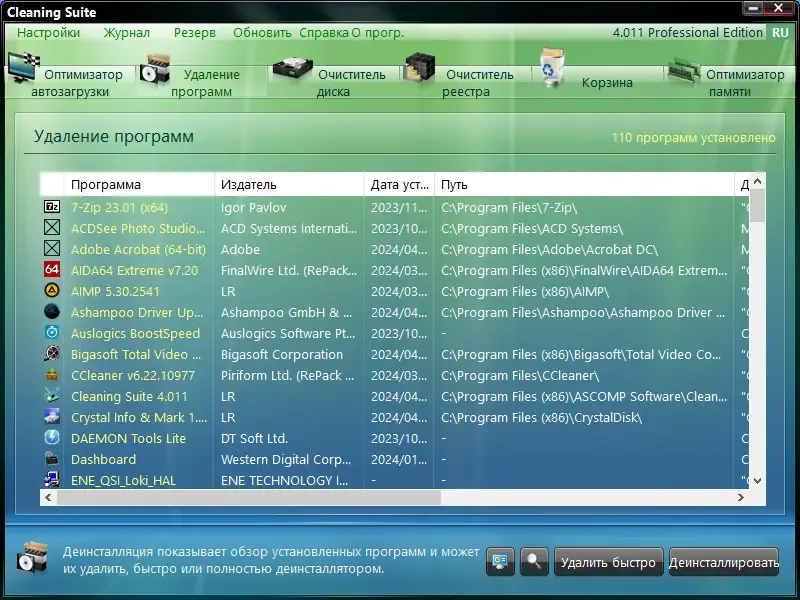Select the 7-Zip 23.01 (x64) entry
The height and width of the screenshot is (600, 800).
(119, 208)
